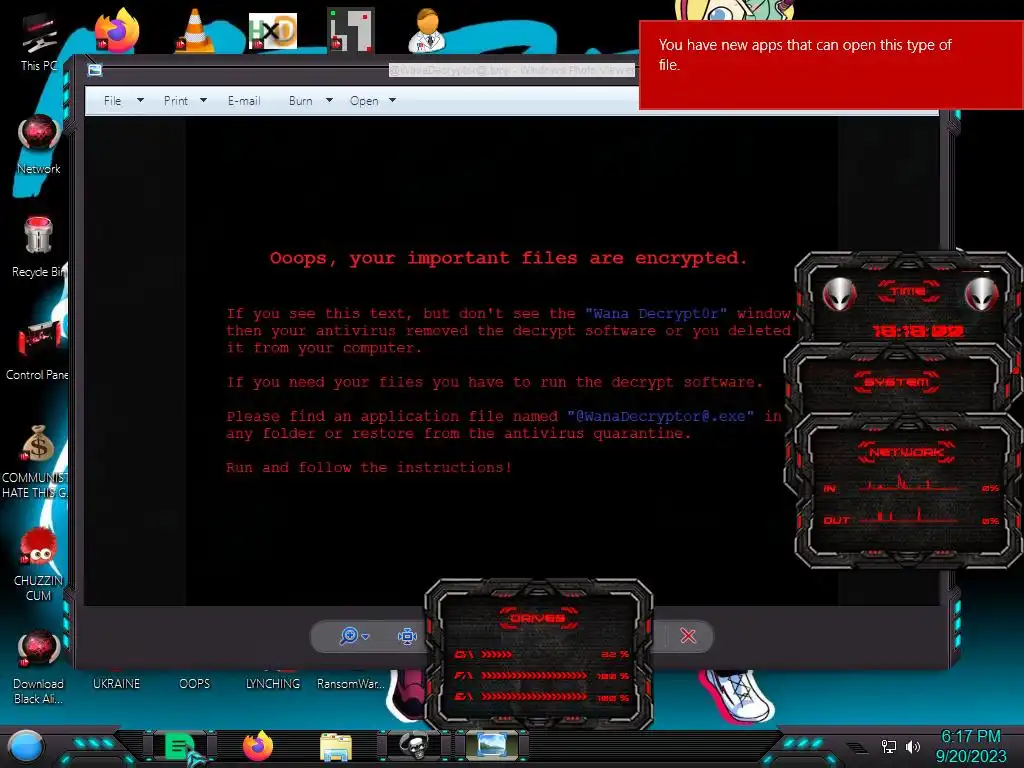This screenshot has width=1024, height=768.
Task: Open the Burn menu in Photo Viewer
Action: tap(300, 101)
